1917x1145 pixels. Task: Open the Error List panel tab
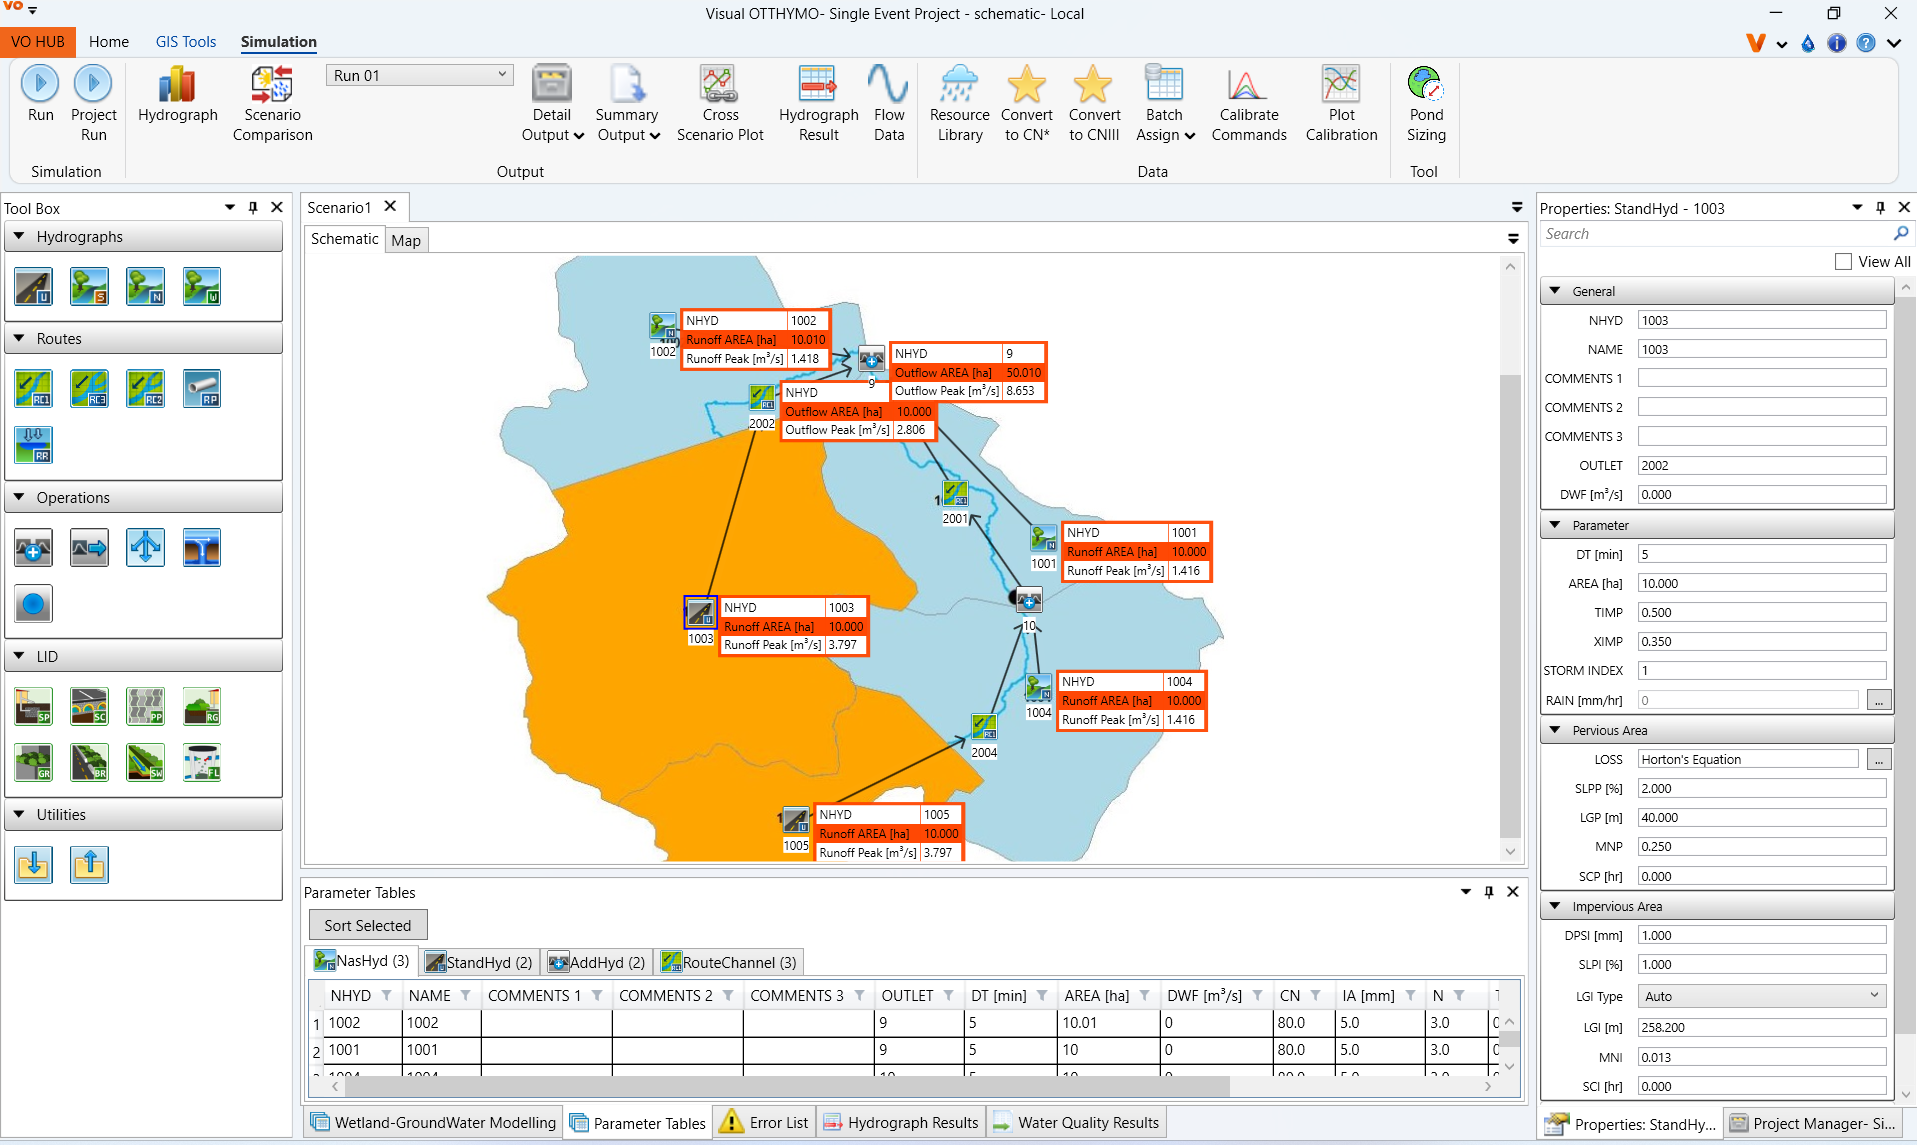(765, 1123)
